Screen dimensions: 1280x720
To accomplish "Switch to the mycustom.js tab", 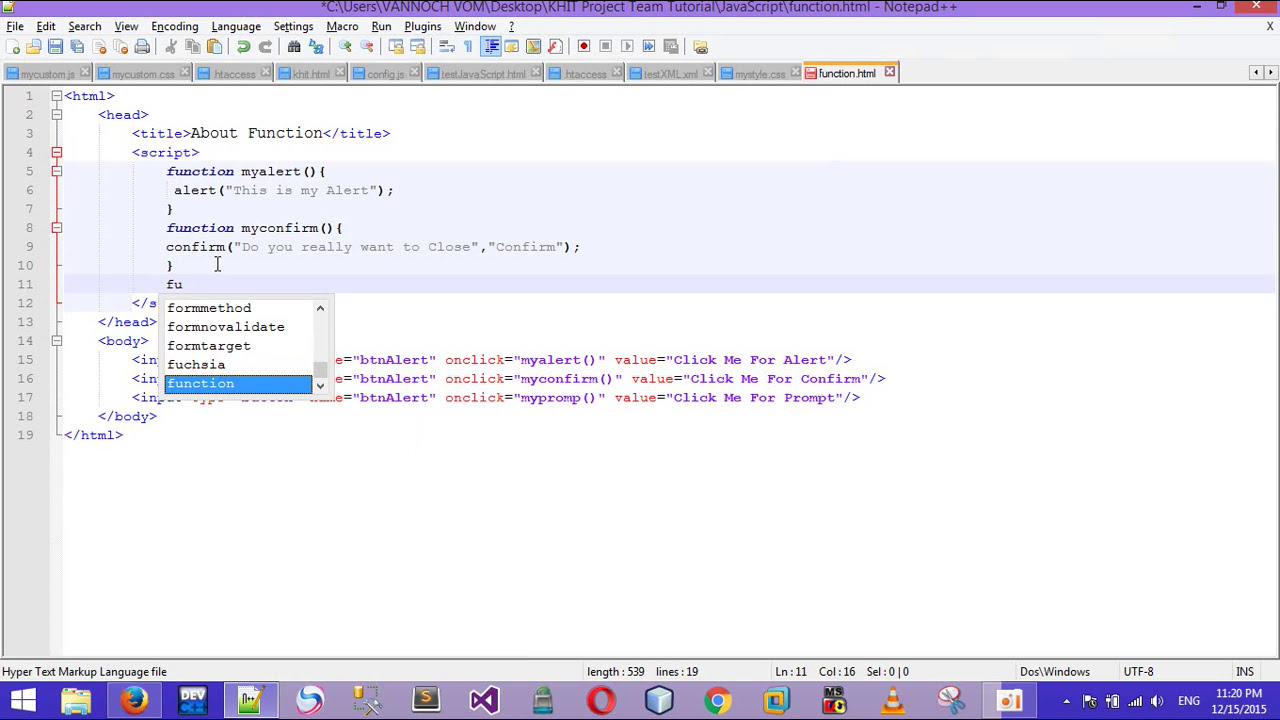I will point(46,74).
